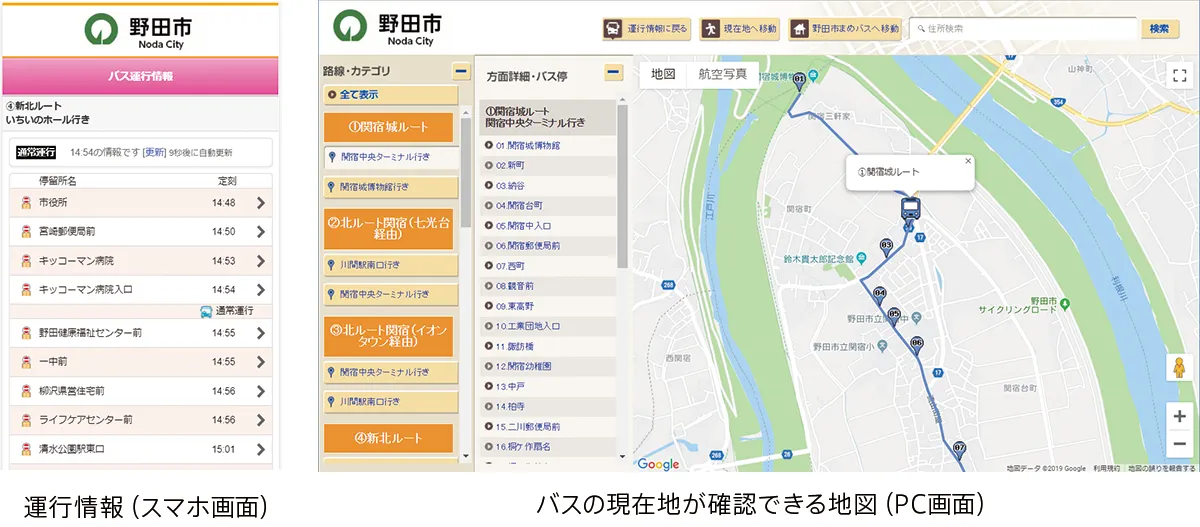Select stop 05.関宿中入口

(548, 226)
